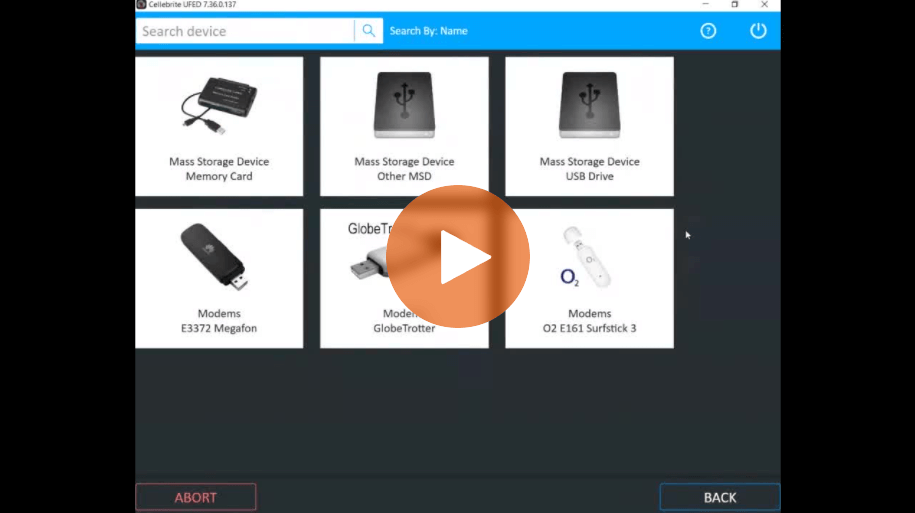
Task: Minimize the Cellebrite UFED window
Action: click(706, 5)
